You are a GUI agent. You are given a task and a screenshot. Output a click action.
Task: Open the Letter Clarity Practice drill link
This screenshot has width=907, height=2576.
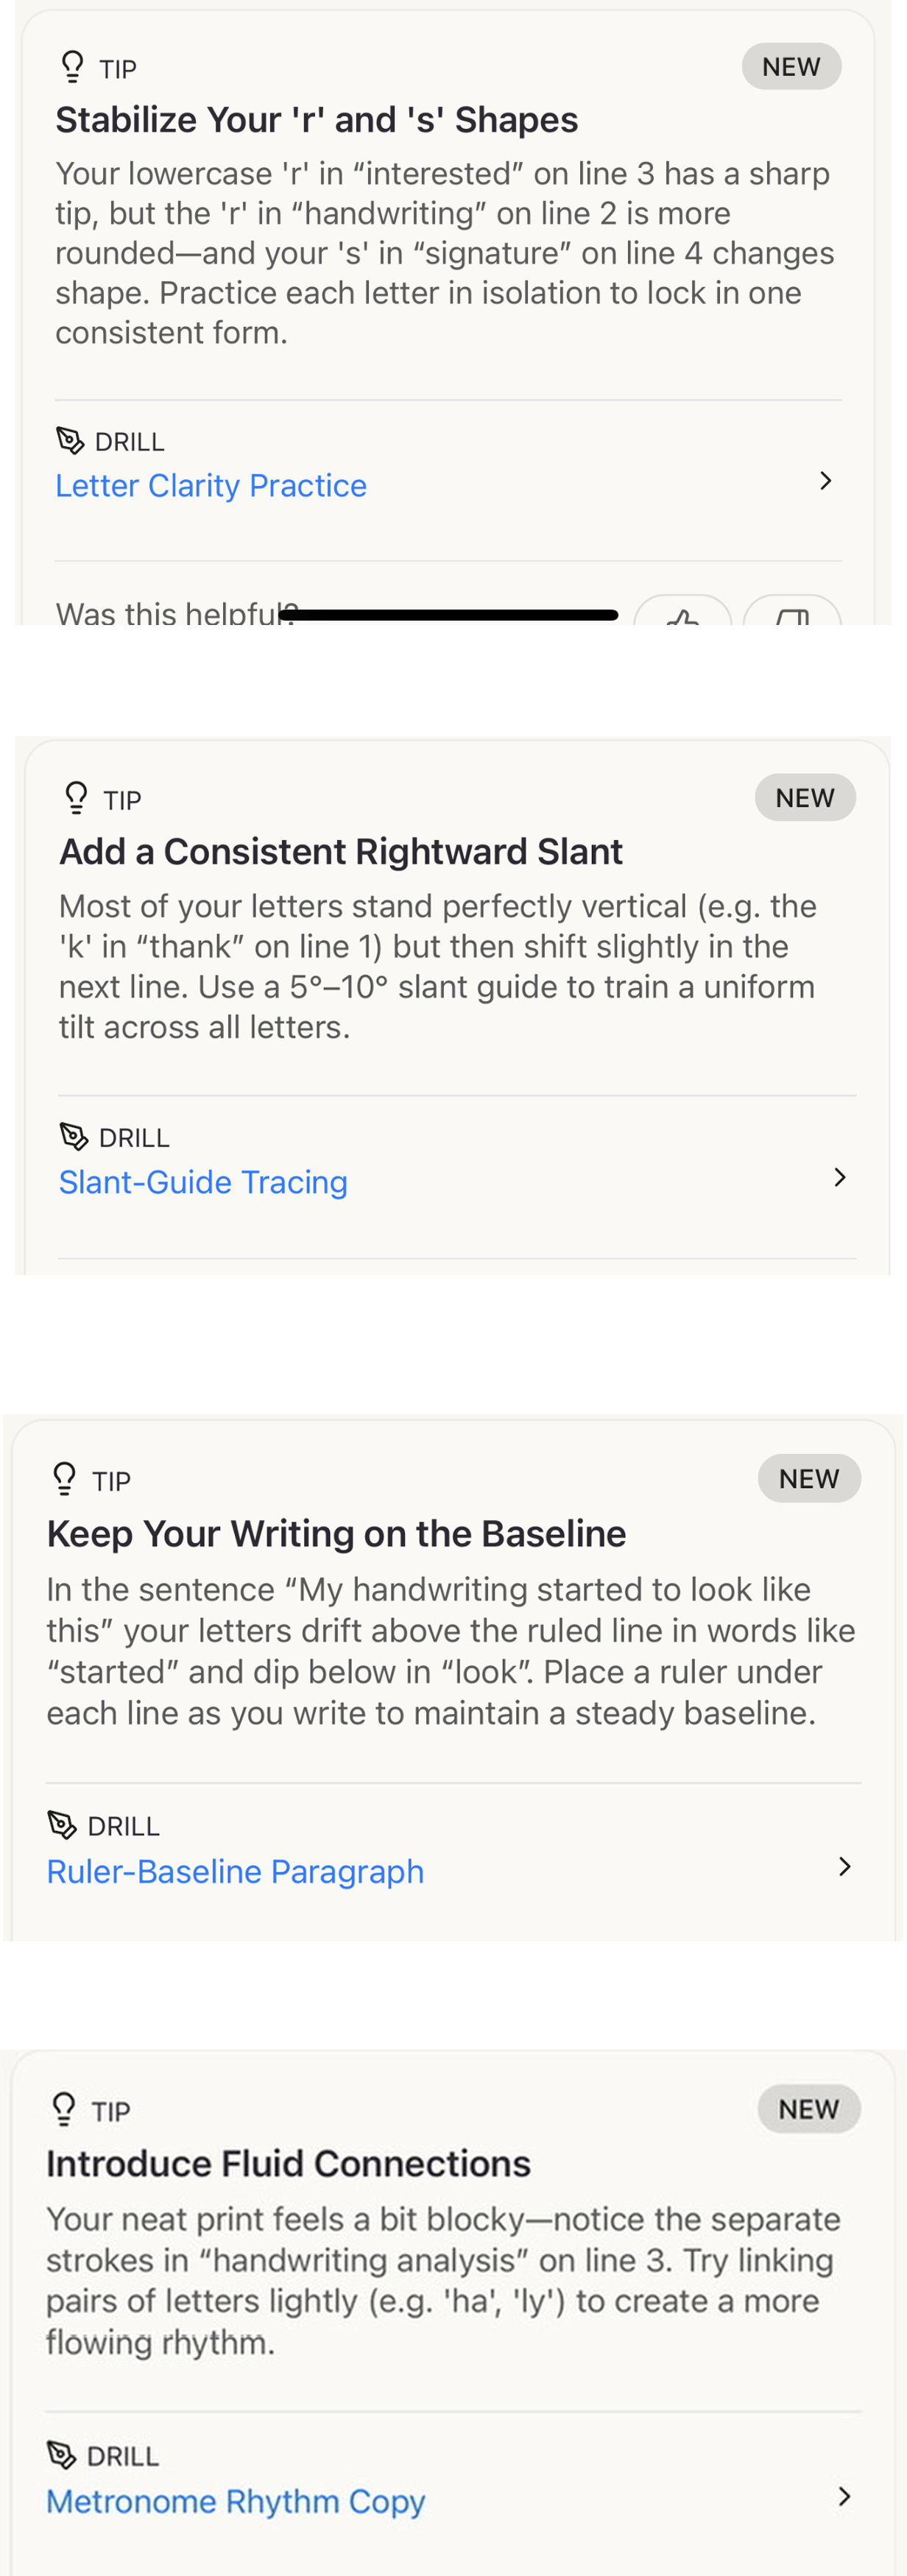[211, 486]
